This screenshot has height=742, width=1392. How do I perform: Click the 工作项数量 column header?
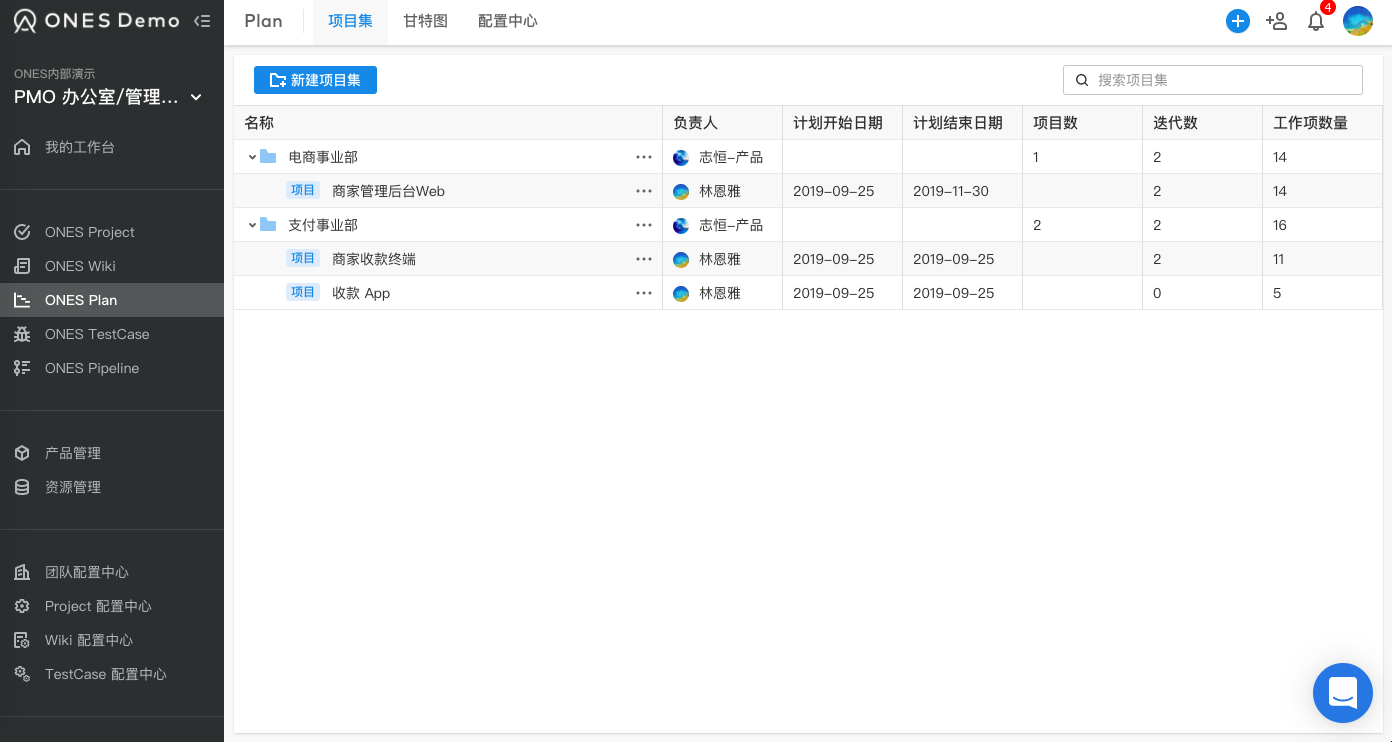point(1322,123)
